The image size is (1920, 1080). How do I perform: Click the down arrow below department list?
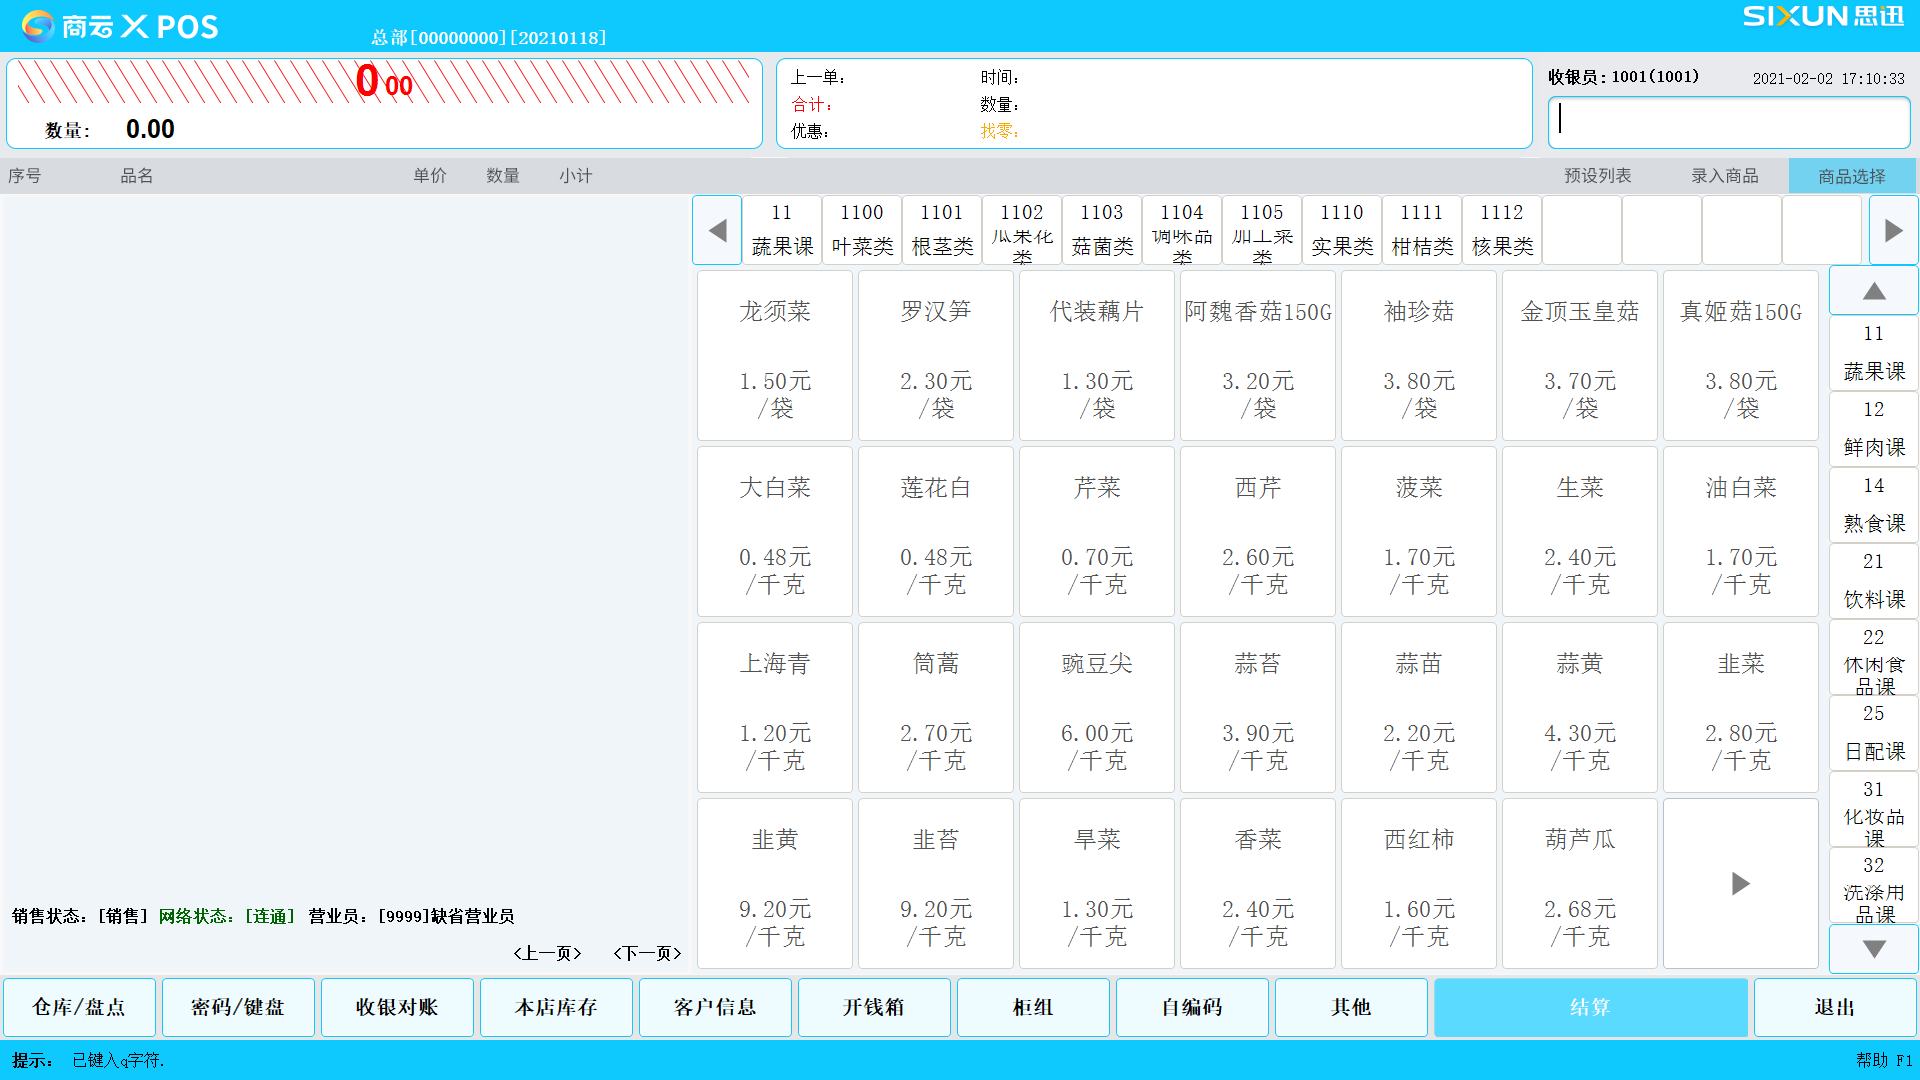click(1874, 948)
